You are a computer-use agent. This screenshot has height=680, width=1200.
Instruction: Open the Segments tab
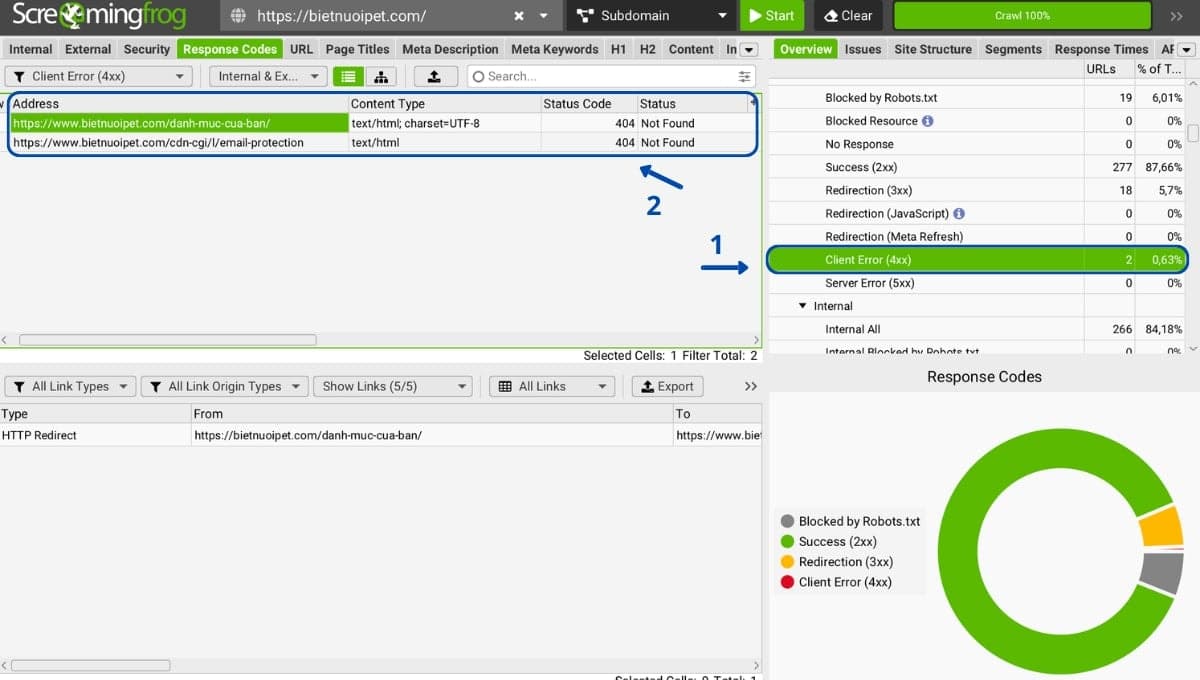click(1013, 49)
